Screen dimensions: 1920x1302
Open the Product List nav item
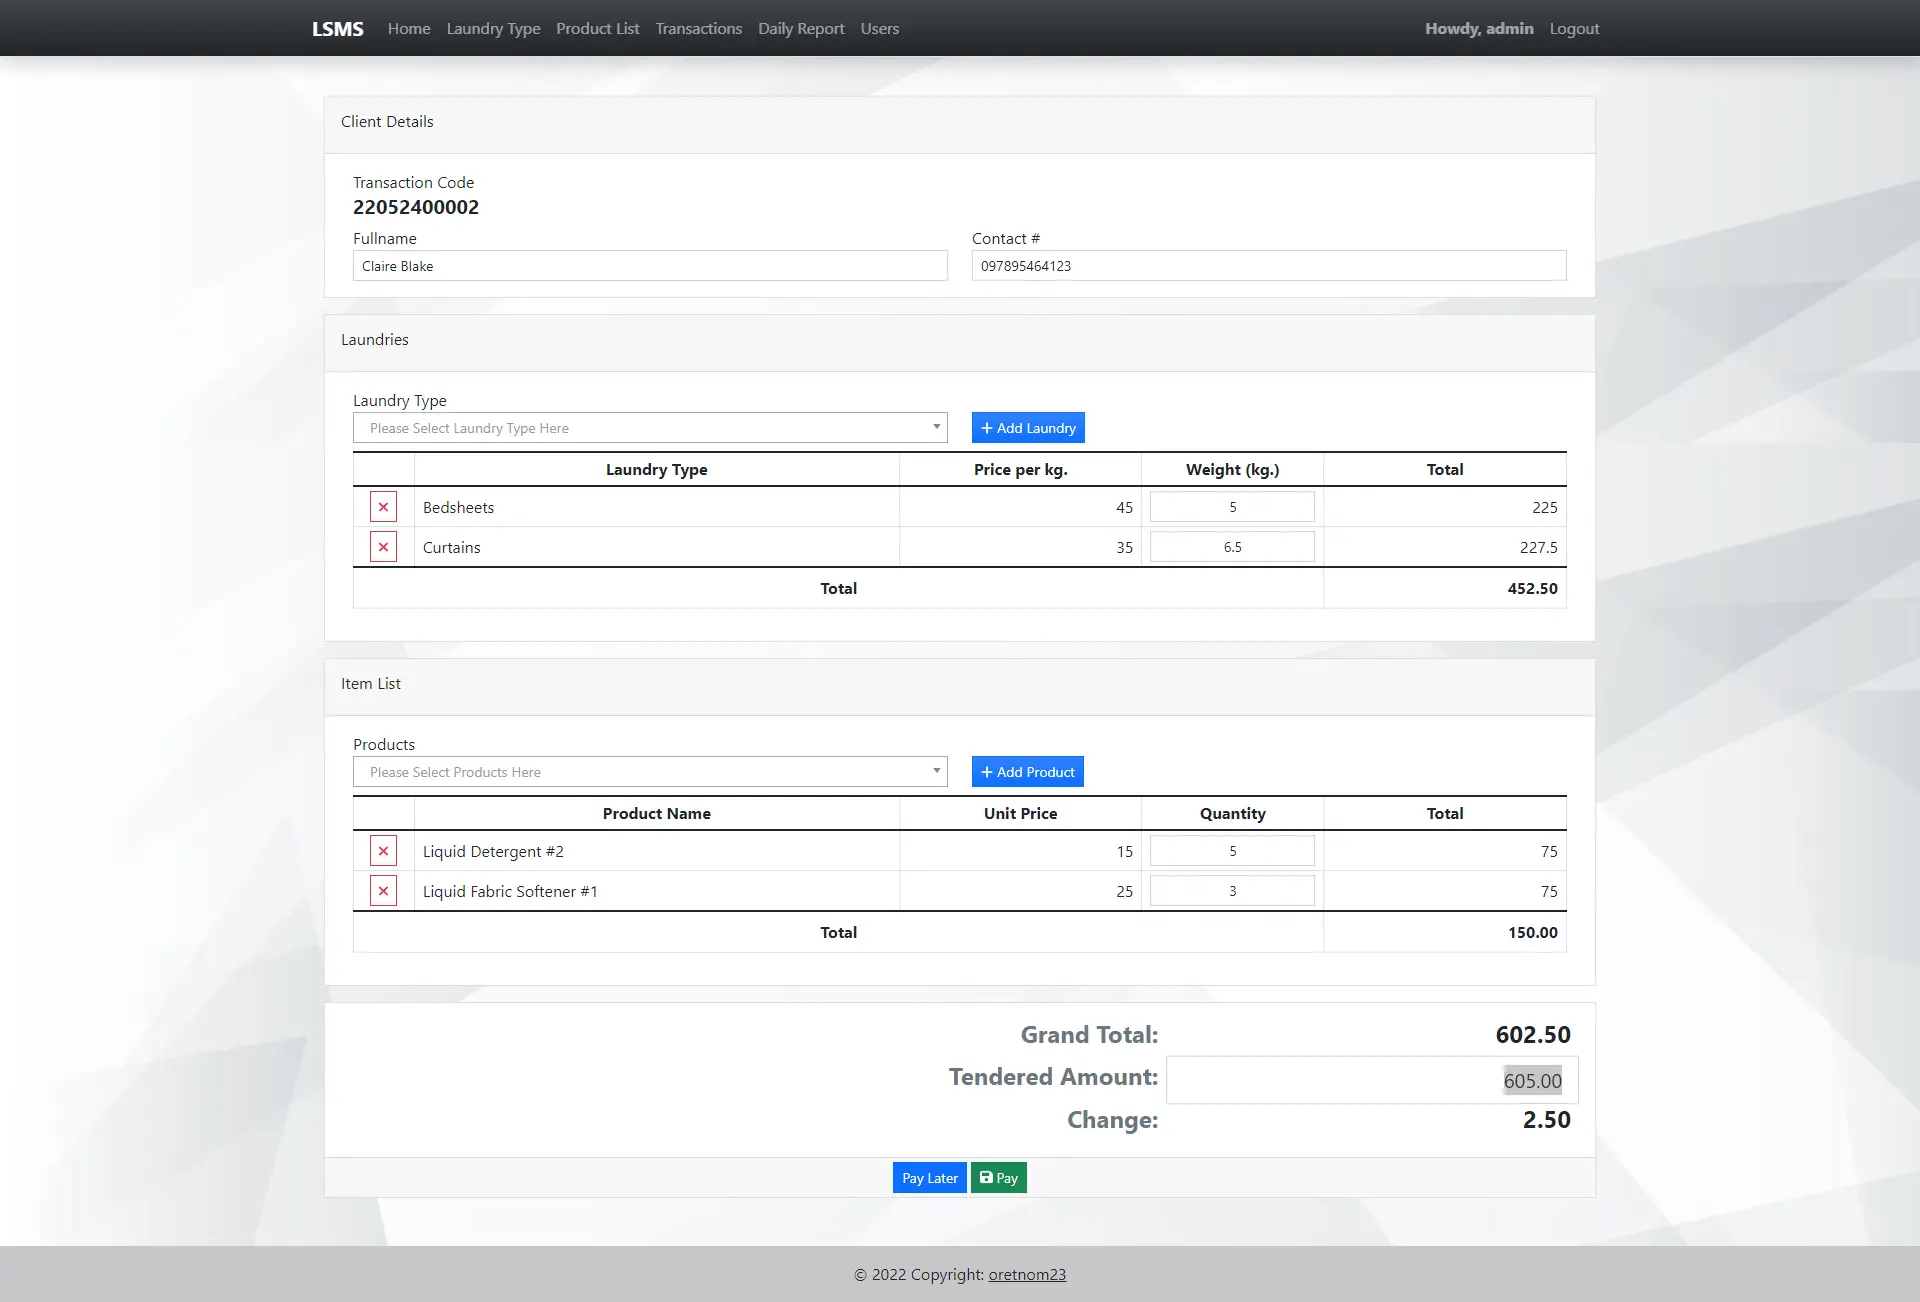click(597, 29)
